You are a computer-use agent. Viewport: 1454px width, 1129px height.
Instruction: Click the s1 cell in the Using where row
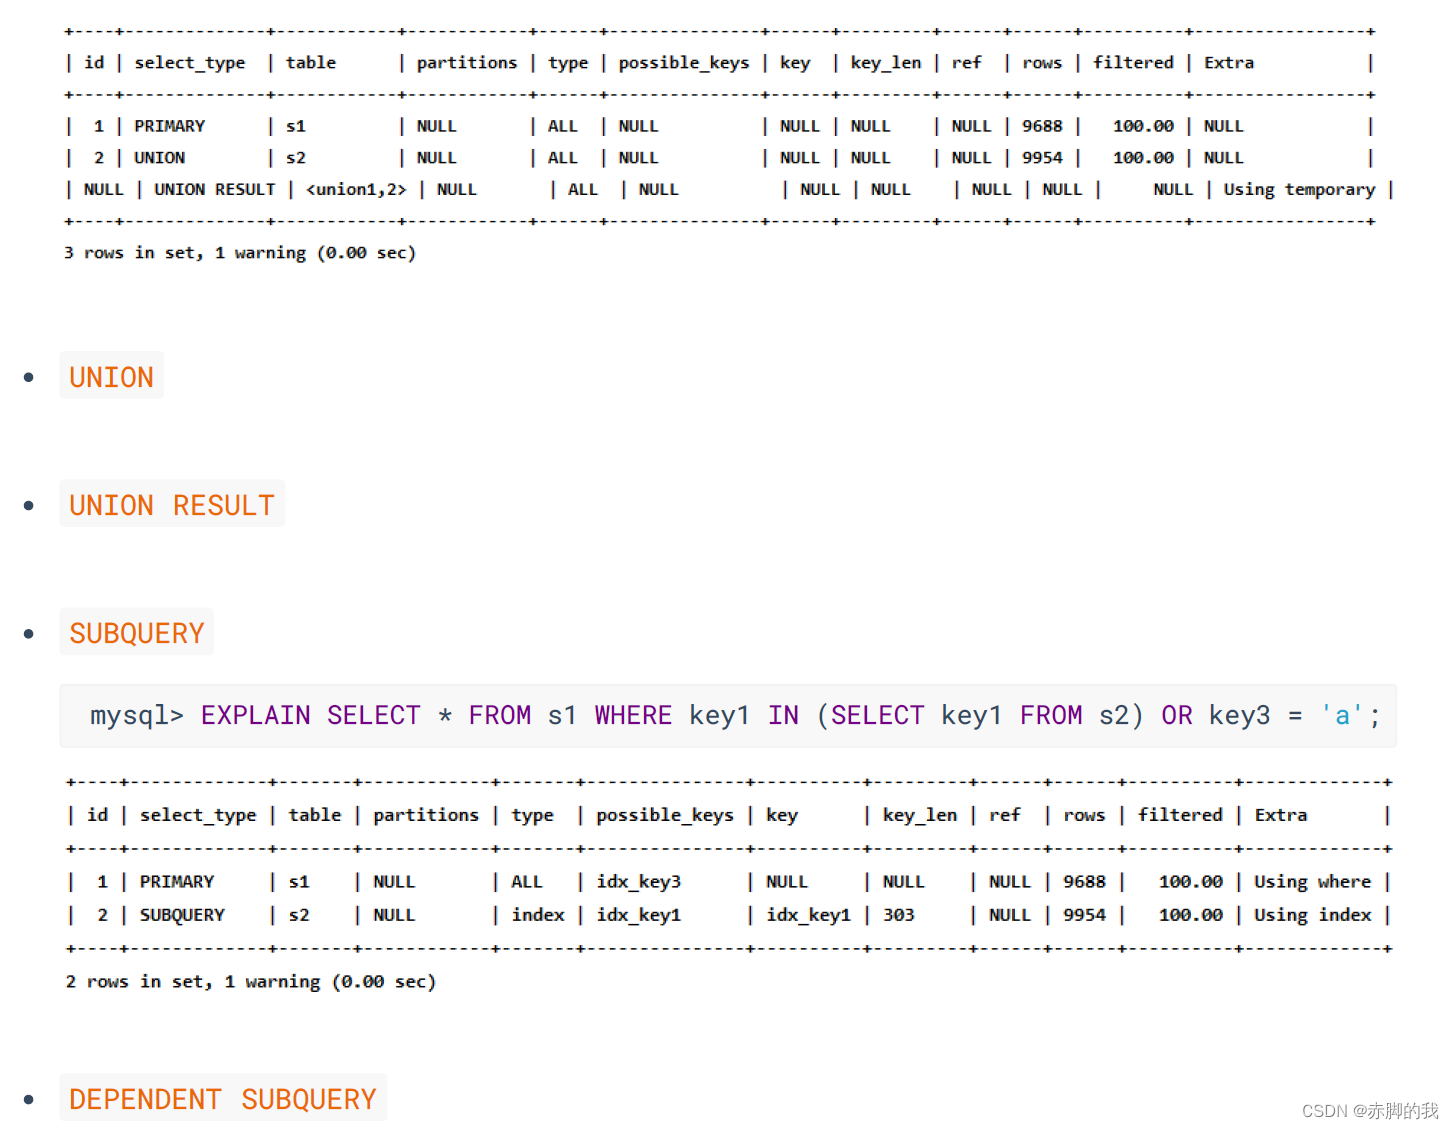(x=299, y=882)
